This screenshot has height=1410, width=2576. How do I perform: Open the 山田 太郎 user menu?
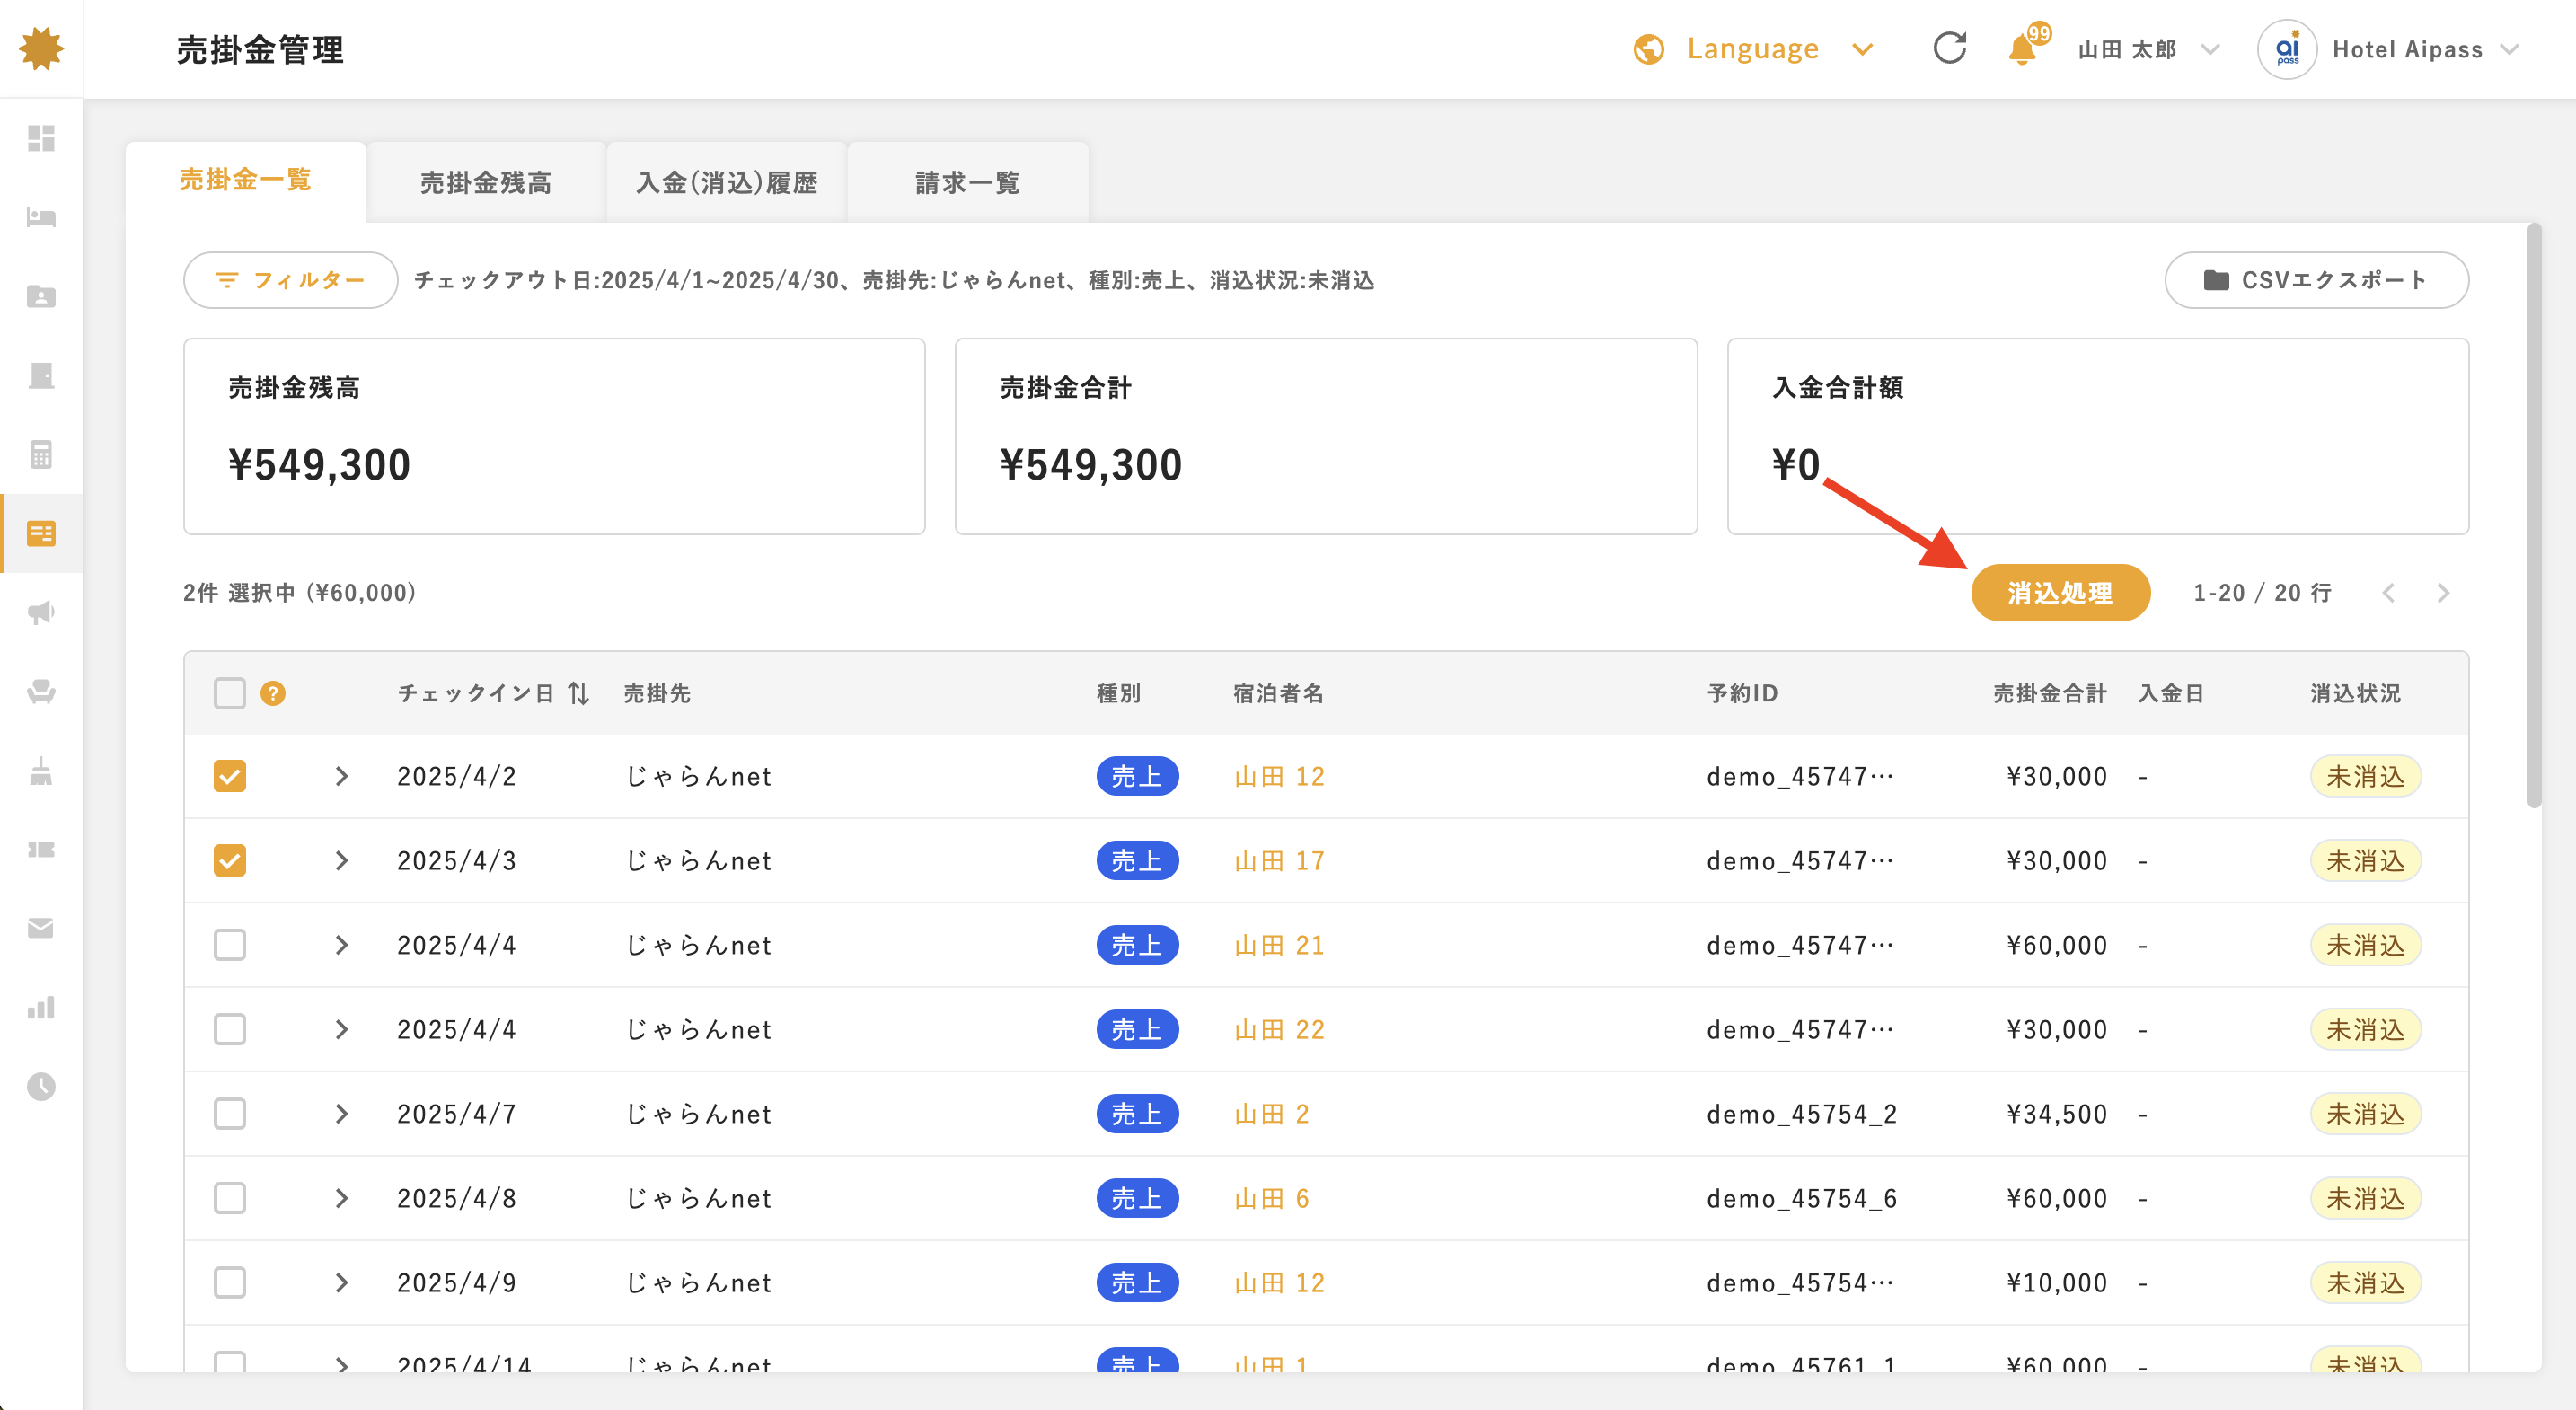coord(2148,49)
